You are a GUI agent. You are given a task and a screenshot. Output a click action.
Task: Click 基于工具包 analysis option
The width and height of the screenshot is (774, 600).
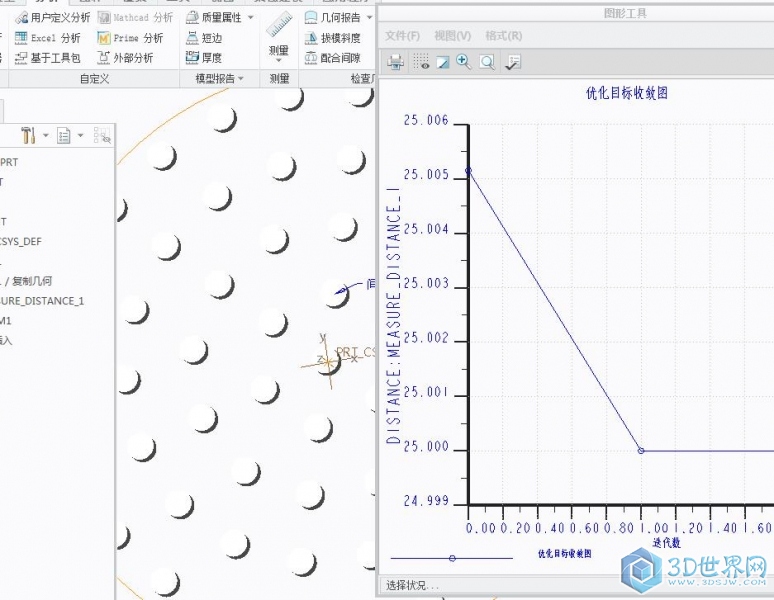click(47, 58)
